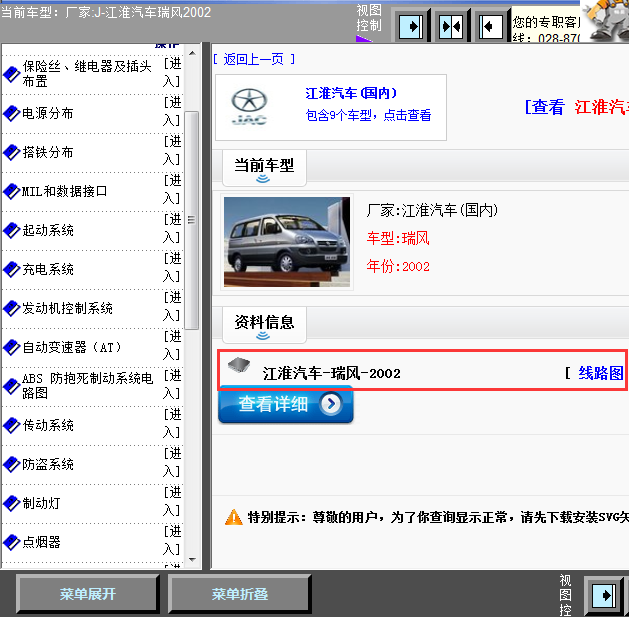This screenshot has width=629, height=617.
Task: Click the book icon beside 充电系统
Action: pos(11,269)
